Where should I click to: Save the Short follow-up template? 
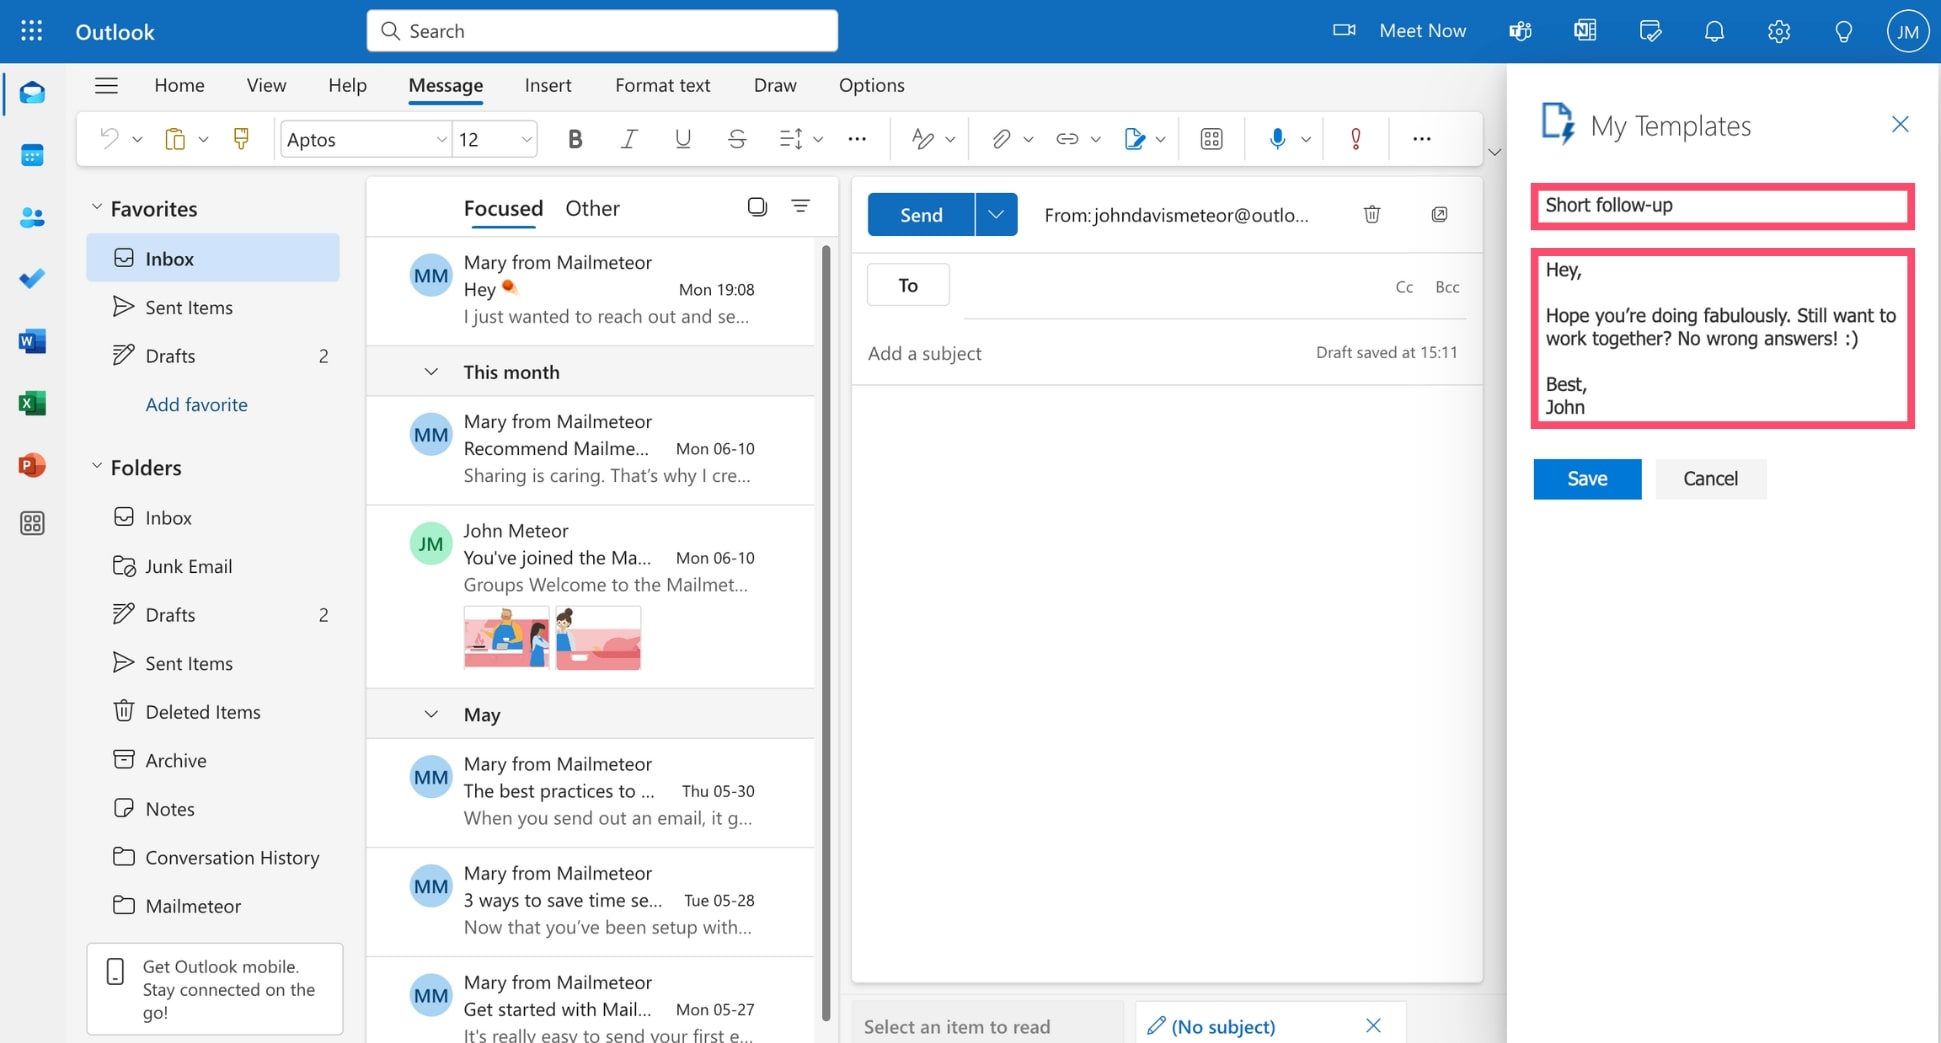point(1586,479)
